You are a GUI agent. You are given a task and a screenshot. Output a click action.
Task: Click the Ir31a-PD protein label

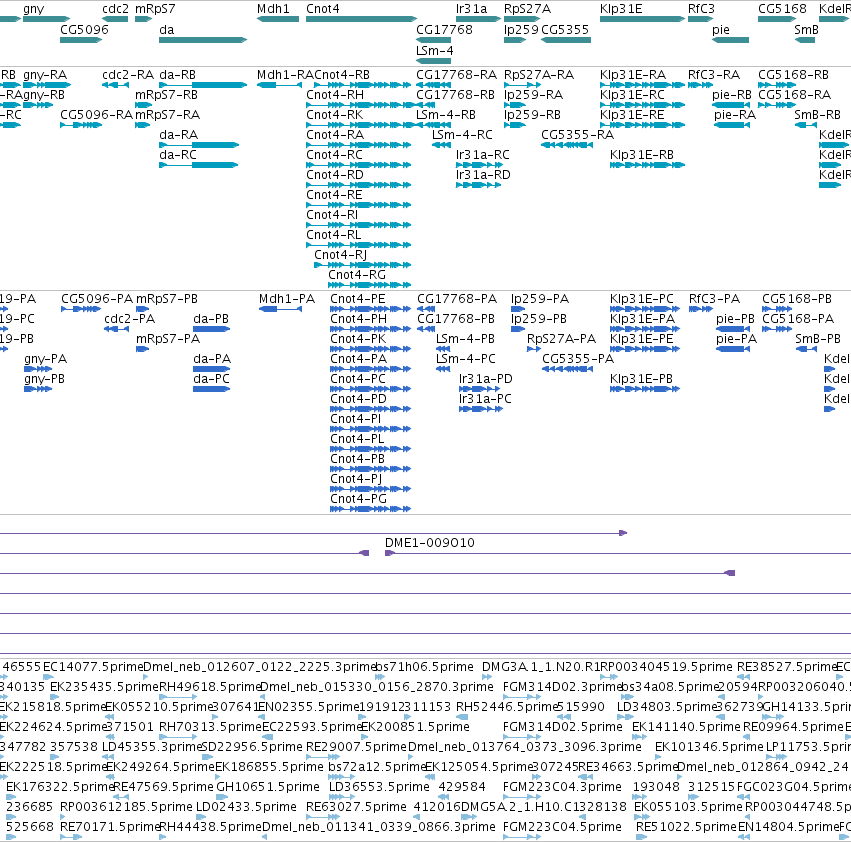[486, 378]
